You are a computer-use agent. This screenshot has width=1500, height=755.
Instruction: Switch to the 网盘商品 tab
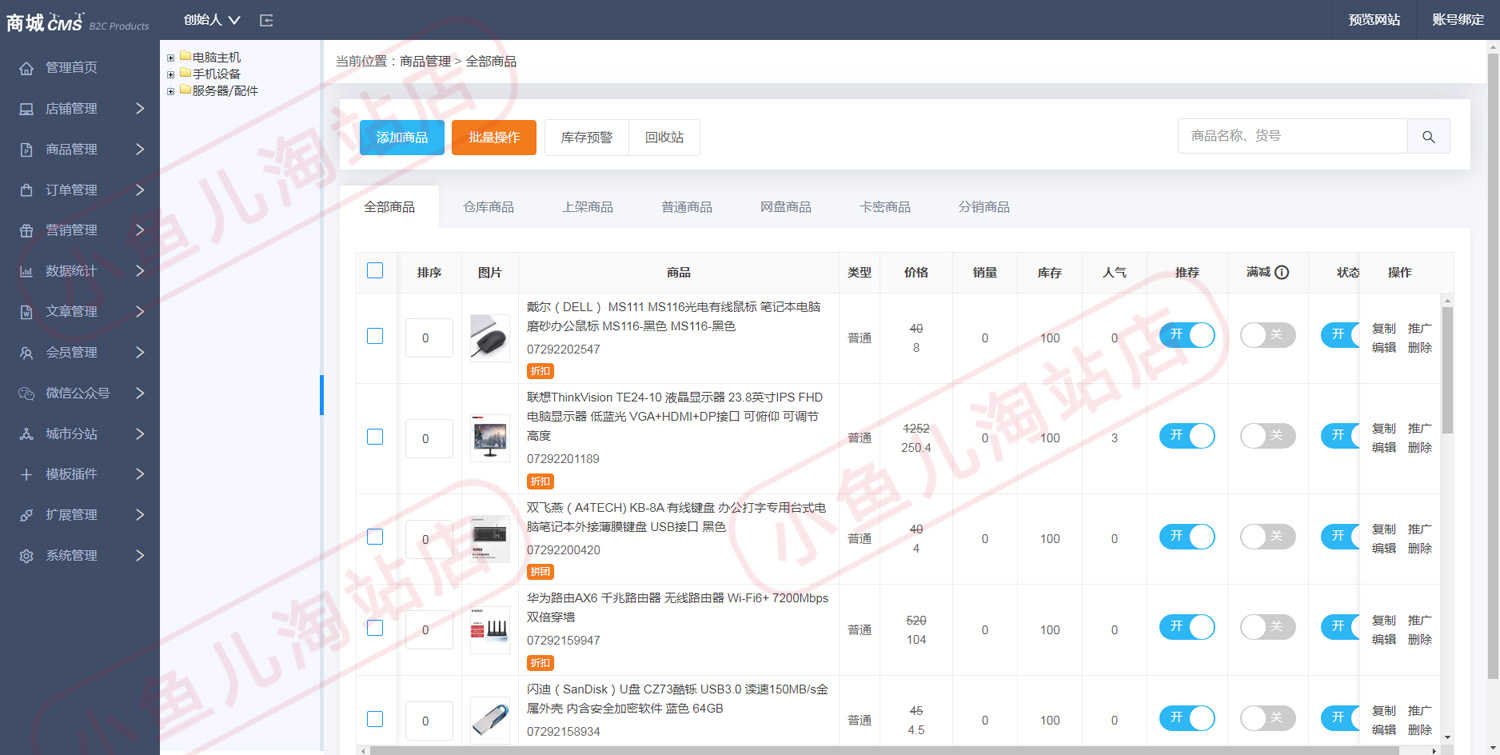[x=786, y=207]
